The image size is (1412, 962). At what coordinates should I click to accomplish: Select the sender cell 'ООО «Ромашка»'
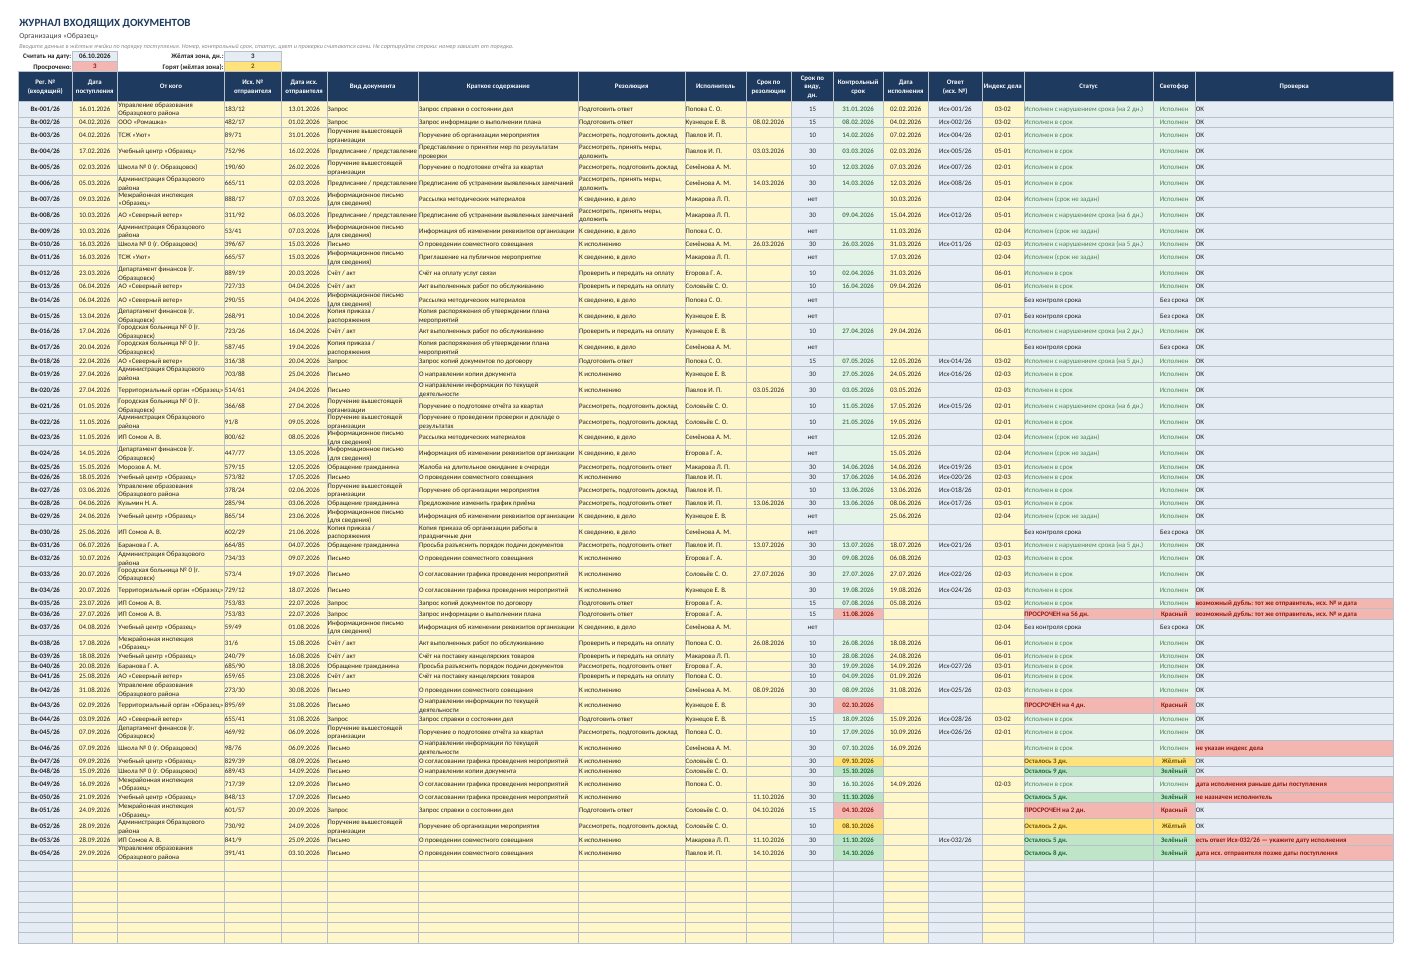[171, 122]
